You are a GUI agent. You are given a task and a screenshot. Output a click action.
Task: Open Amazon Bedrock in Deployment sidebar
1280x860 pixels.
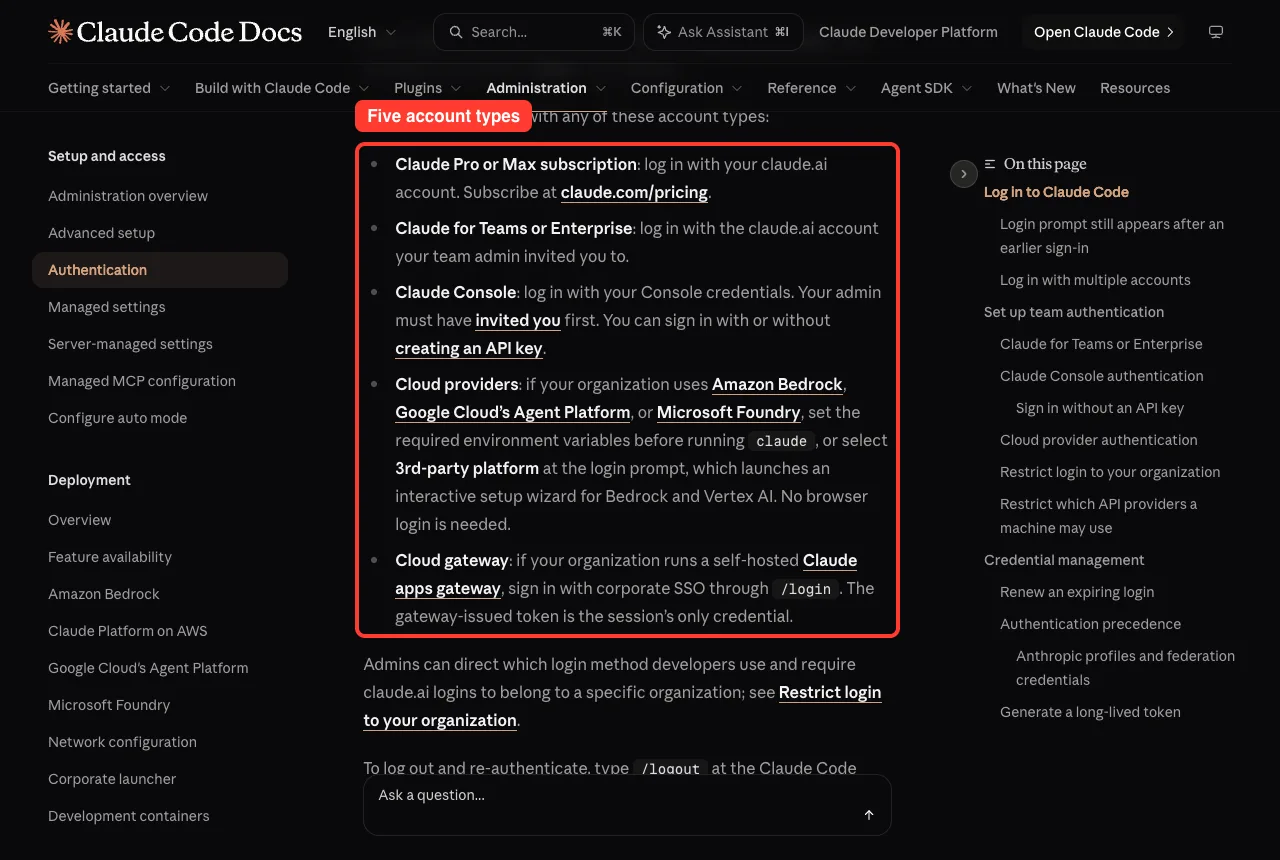point(104,594)
